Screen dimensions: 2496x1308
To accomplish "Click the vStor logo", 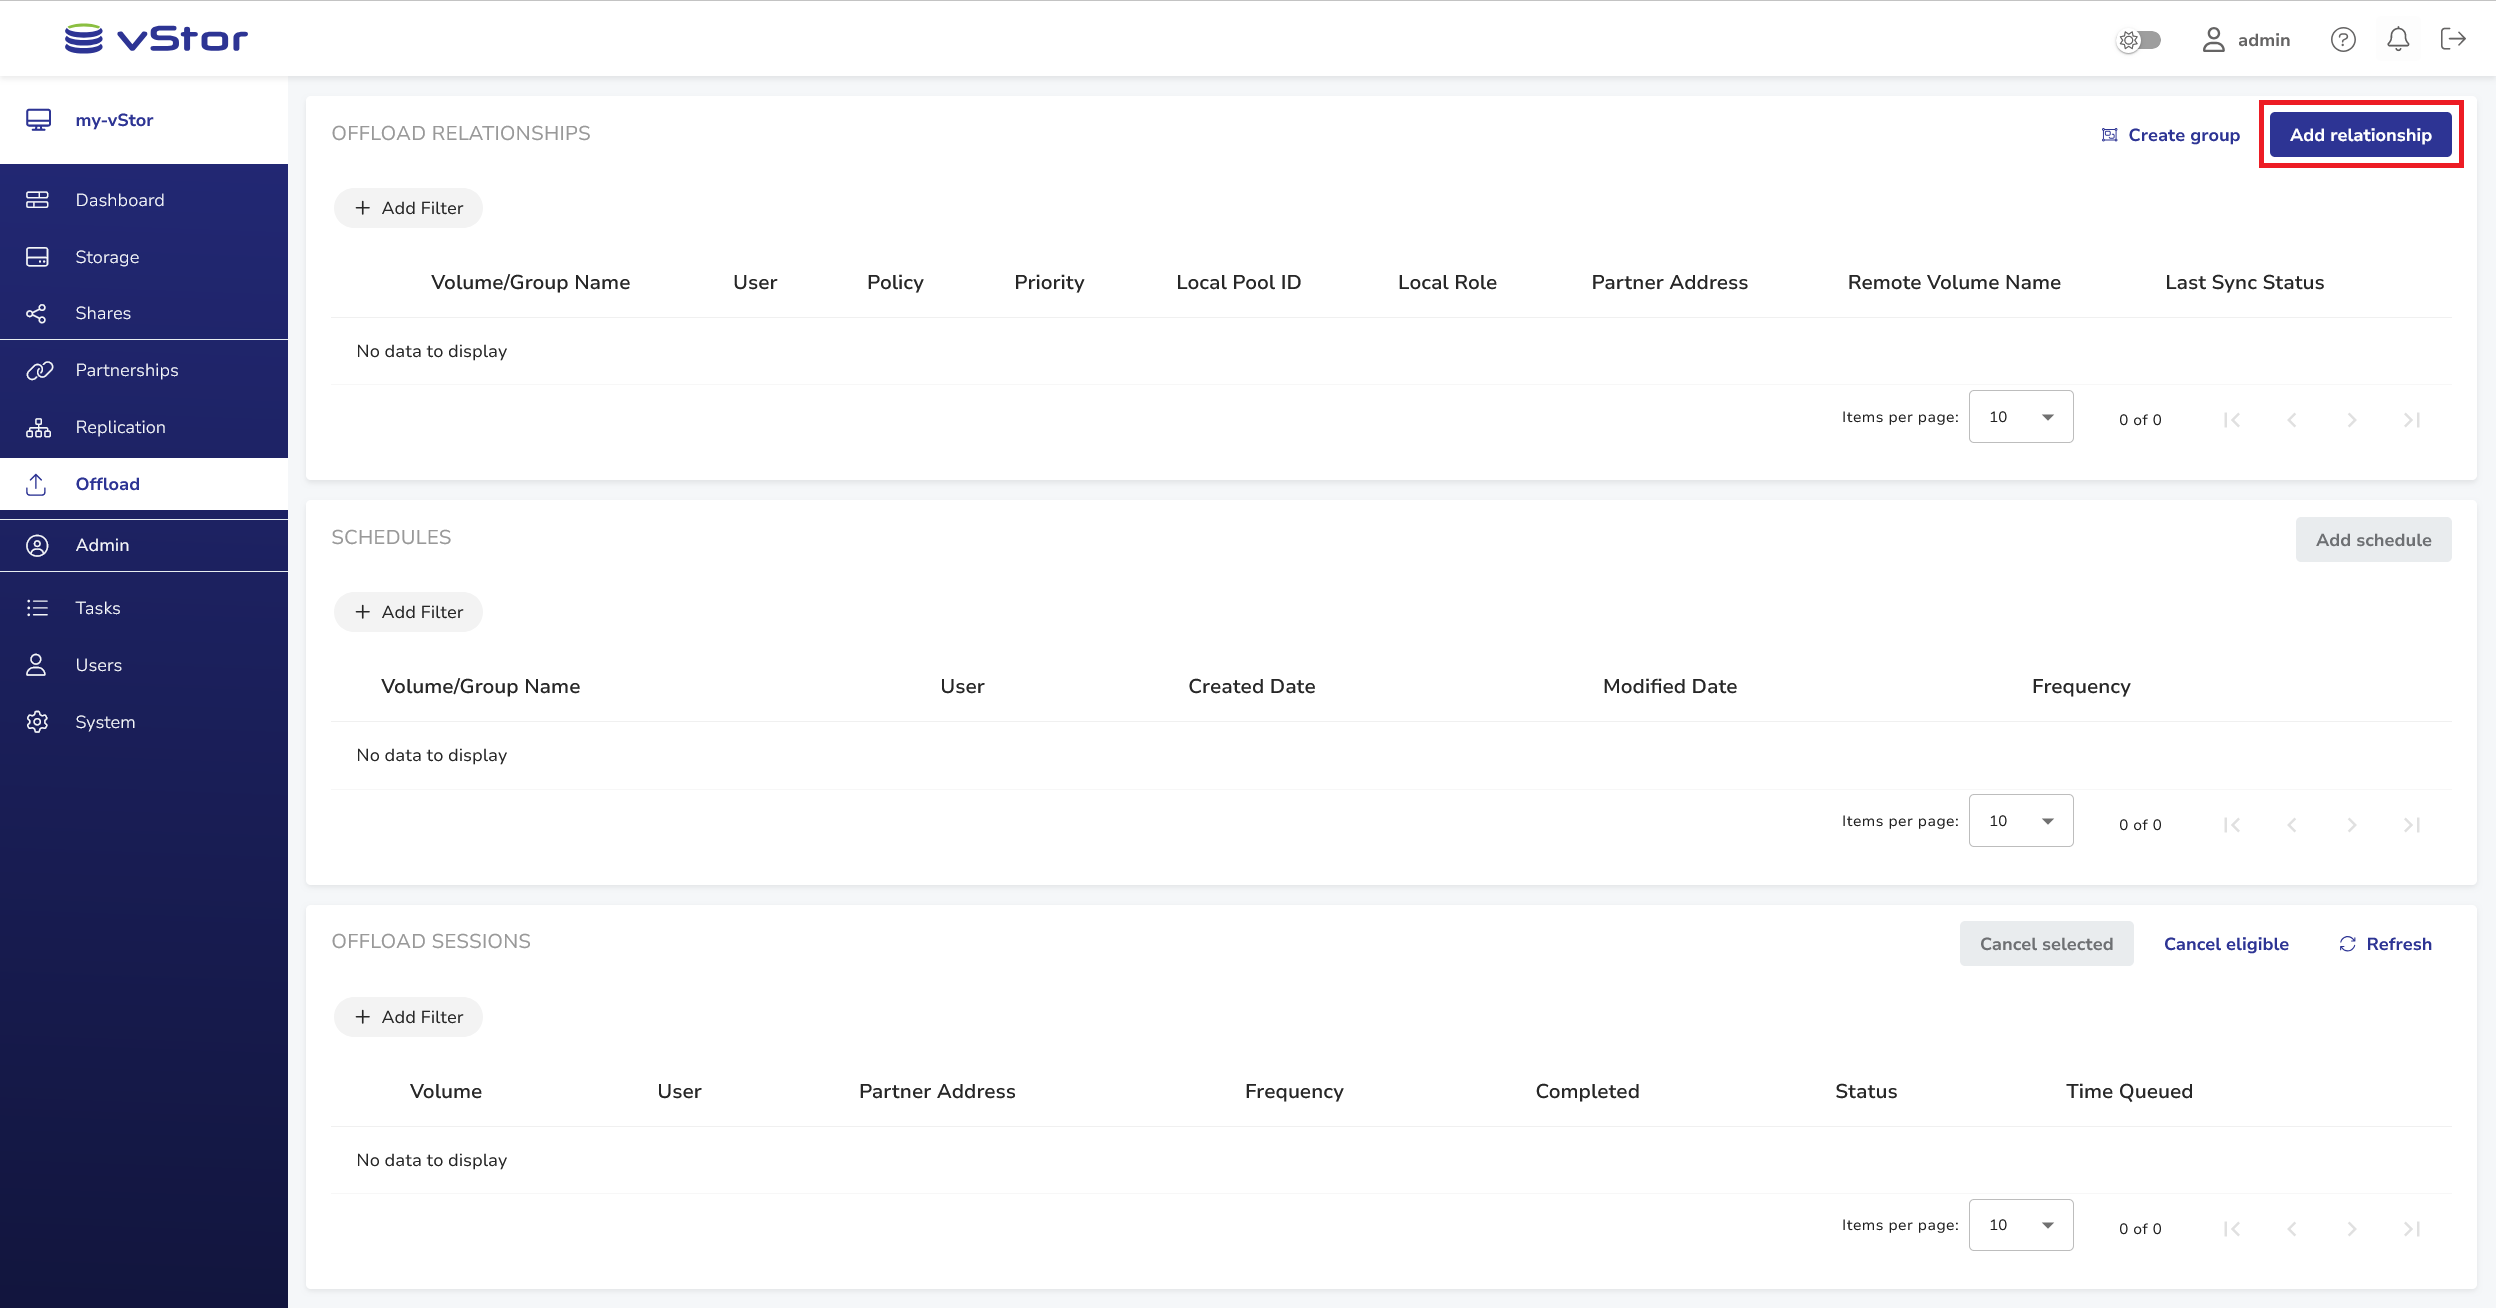I will pos(156,39).
